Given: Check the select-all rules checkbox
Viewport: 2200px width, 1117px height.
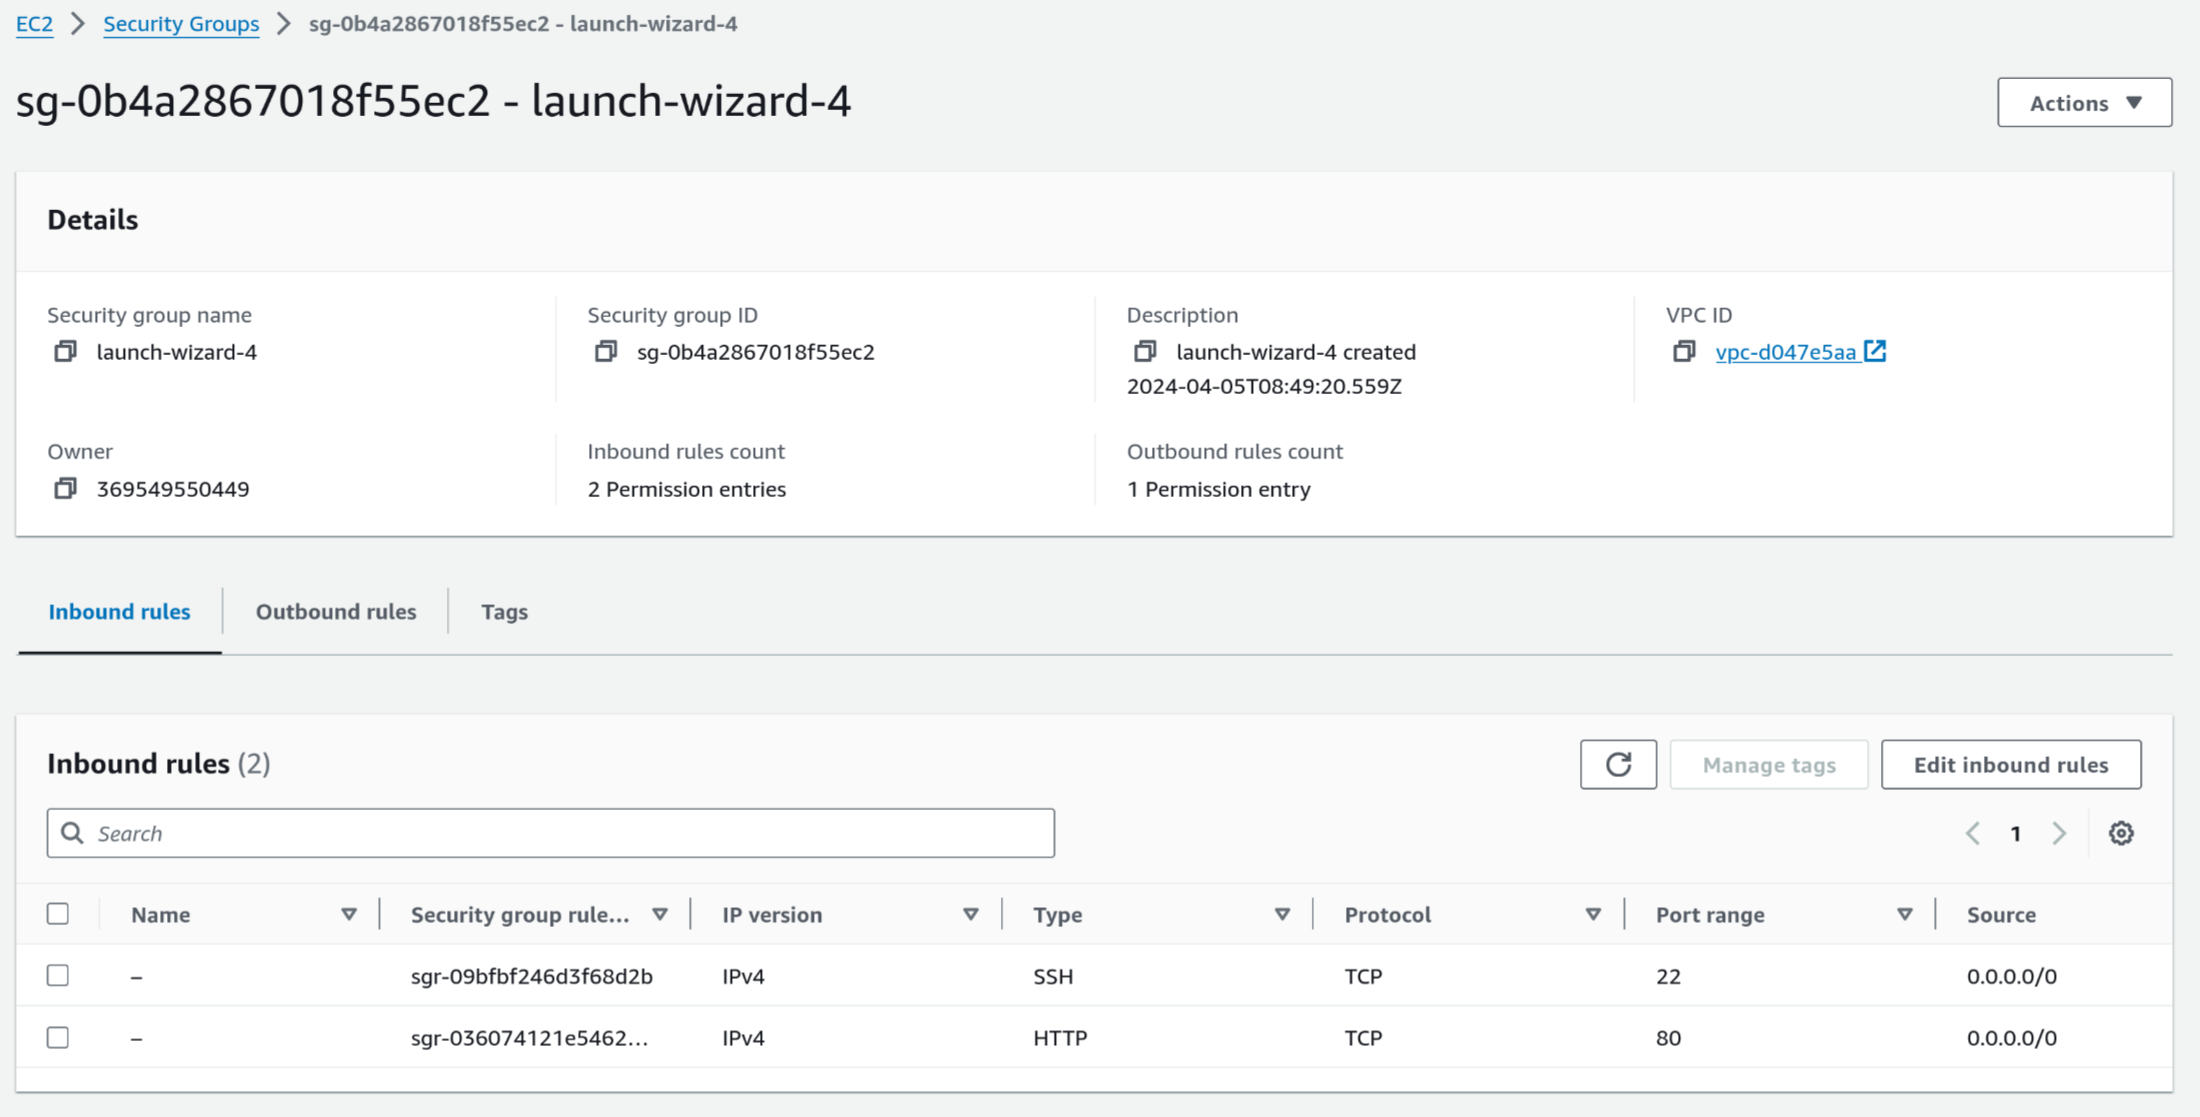Looking at the screenshot, I should click(58, 913).
